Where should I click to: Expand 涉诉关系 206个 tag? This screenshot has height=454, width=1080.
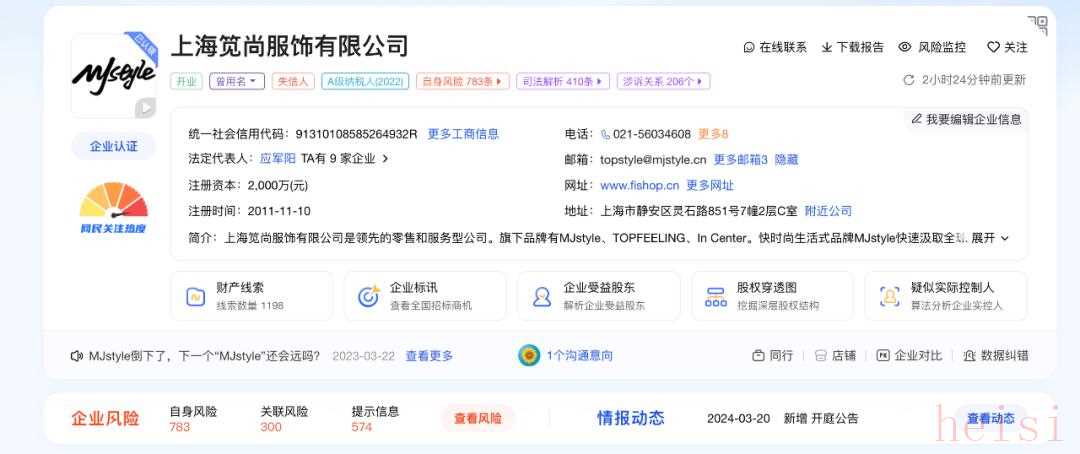coord(663,81)
